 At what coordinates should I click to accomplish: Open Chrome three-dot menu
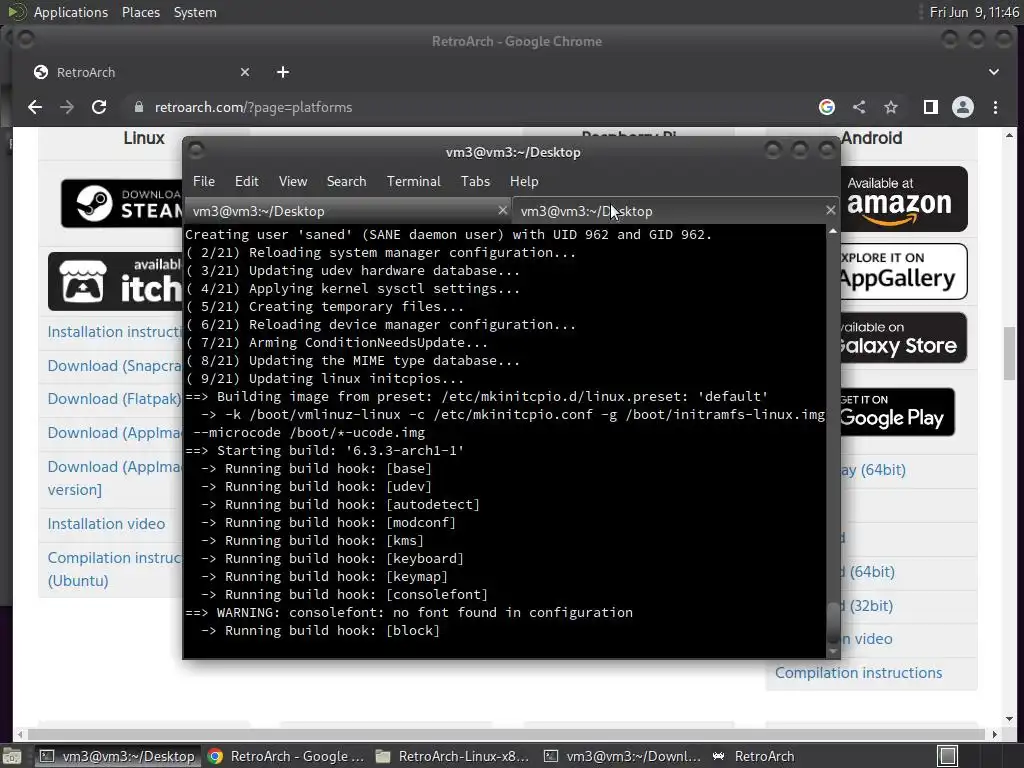coord(995,107)
